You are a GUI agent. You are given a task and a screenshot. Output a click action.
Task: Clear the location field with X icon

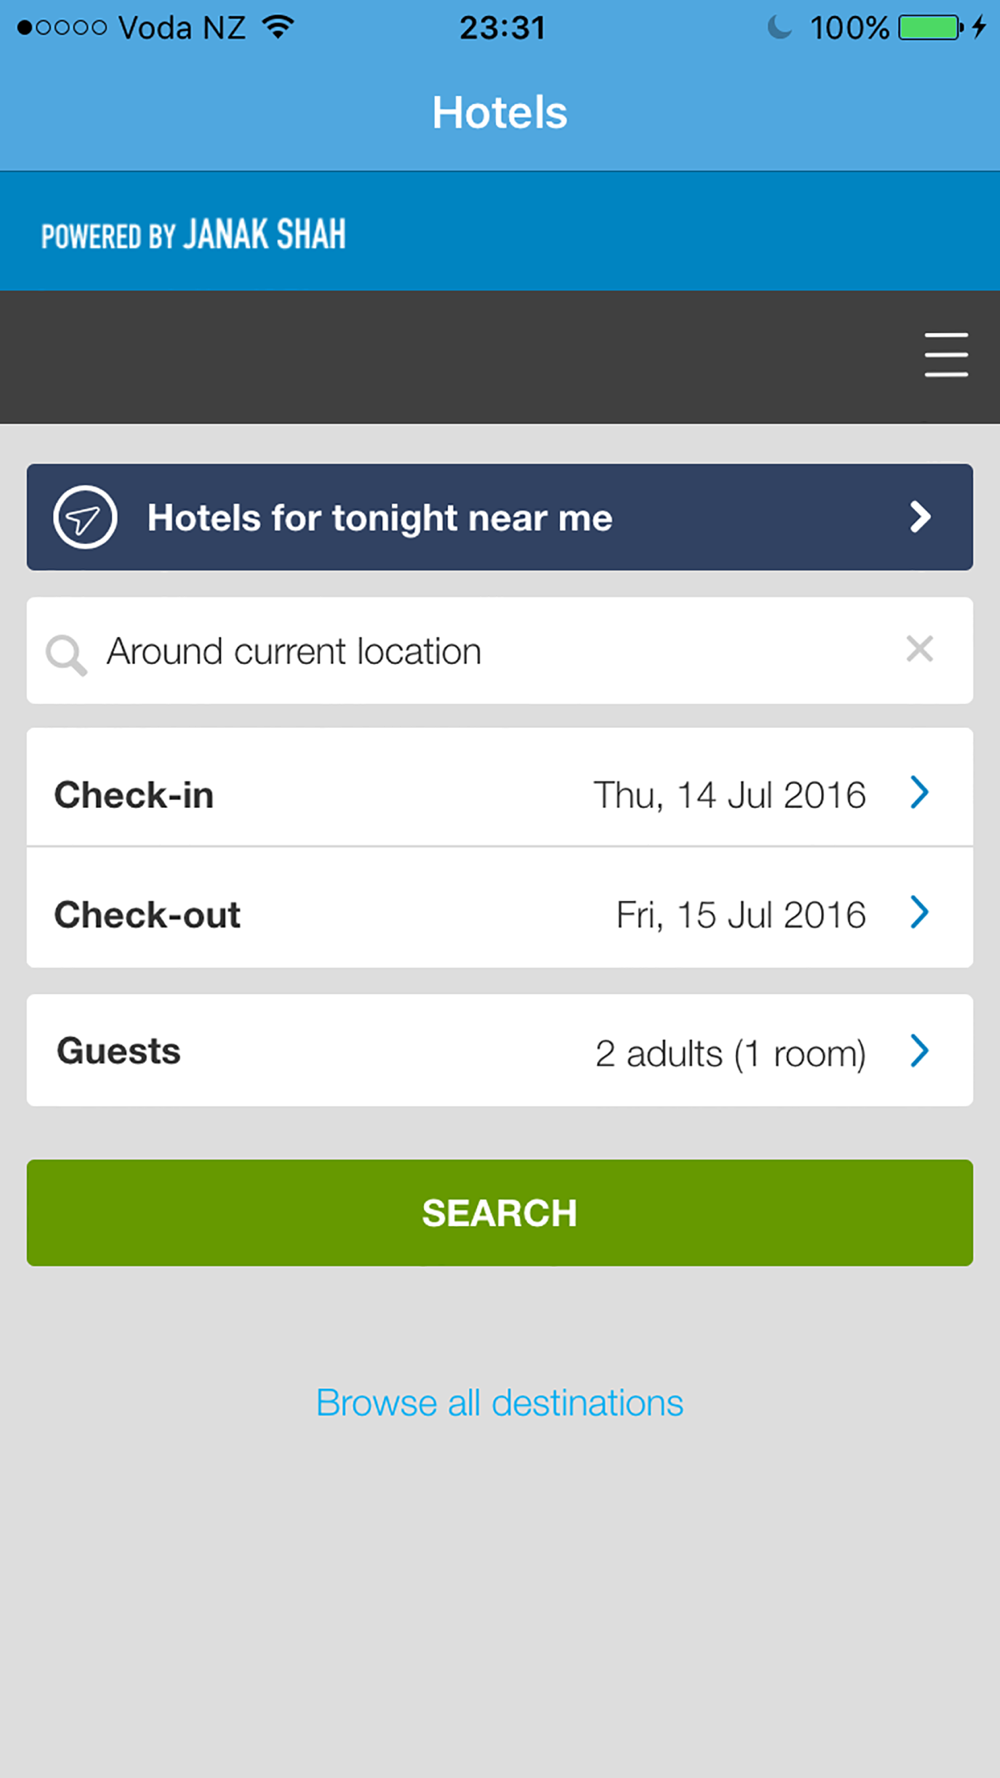coord(920,649)
